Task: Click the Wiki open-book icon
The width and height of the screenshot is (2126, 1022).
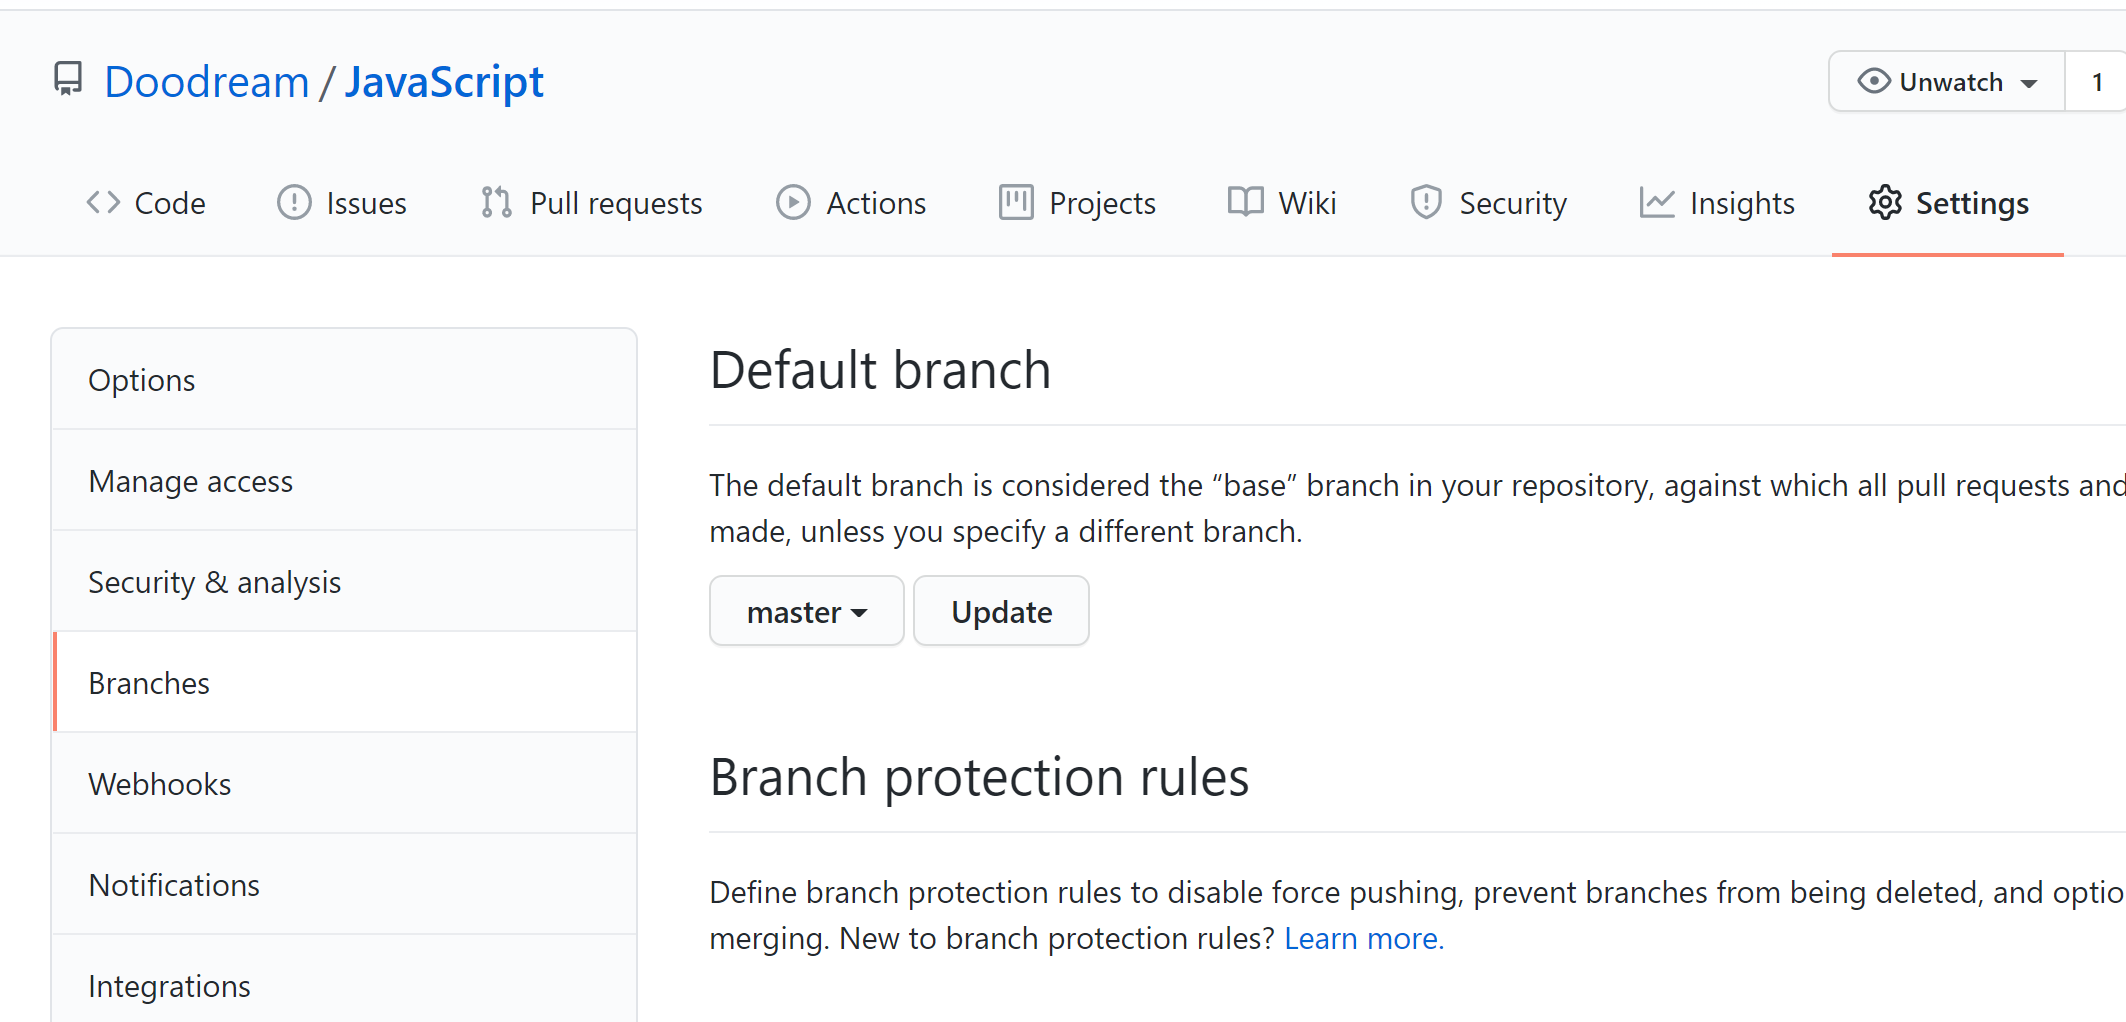Action: (x=1246, y=202)
